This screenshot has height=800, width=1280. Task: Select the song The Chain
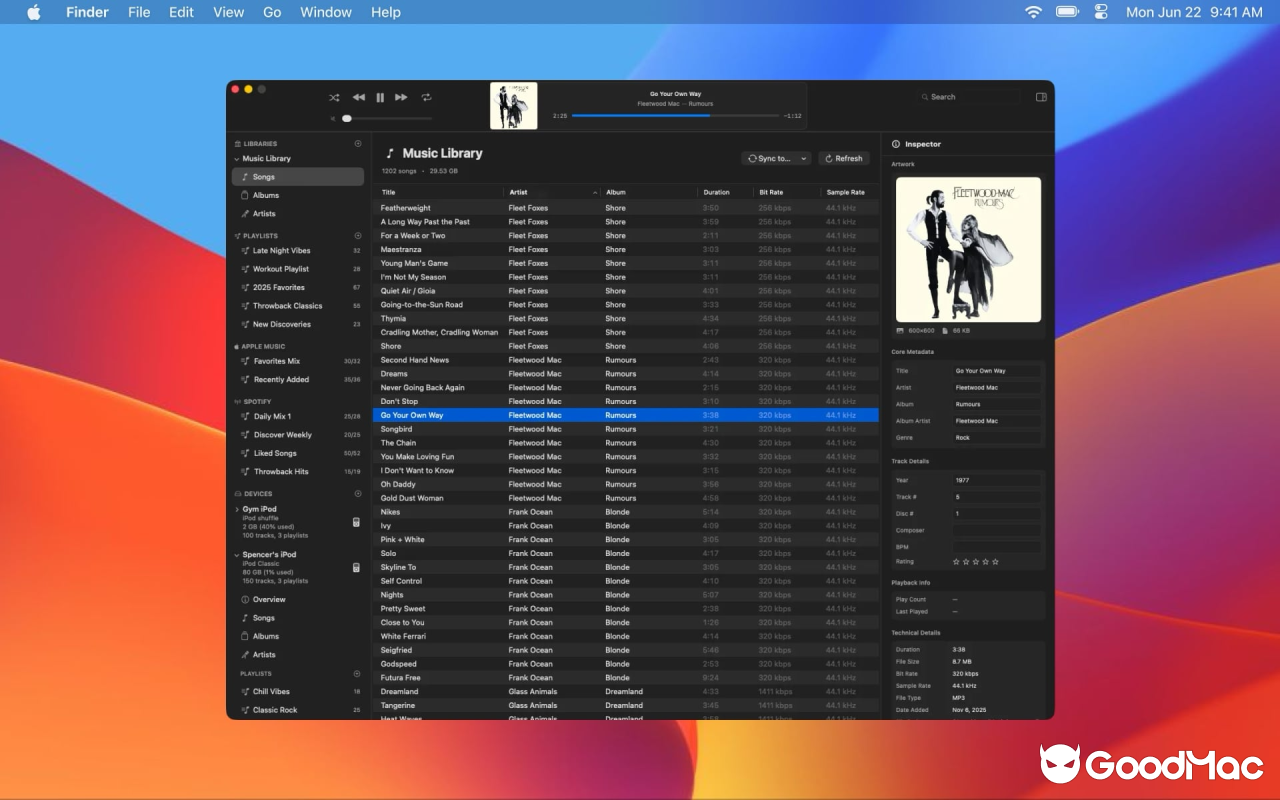[x=626, y=443]
